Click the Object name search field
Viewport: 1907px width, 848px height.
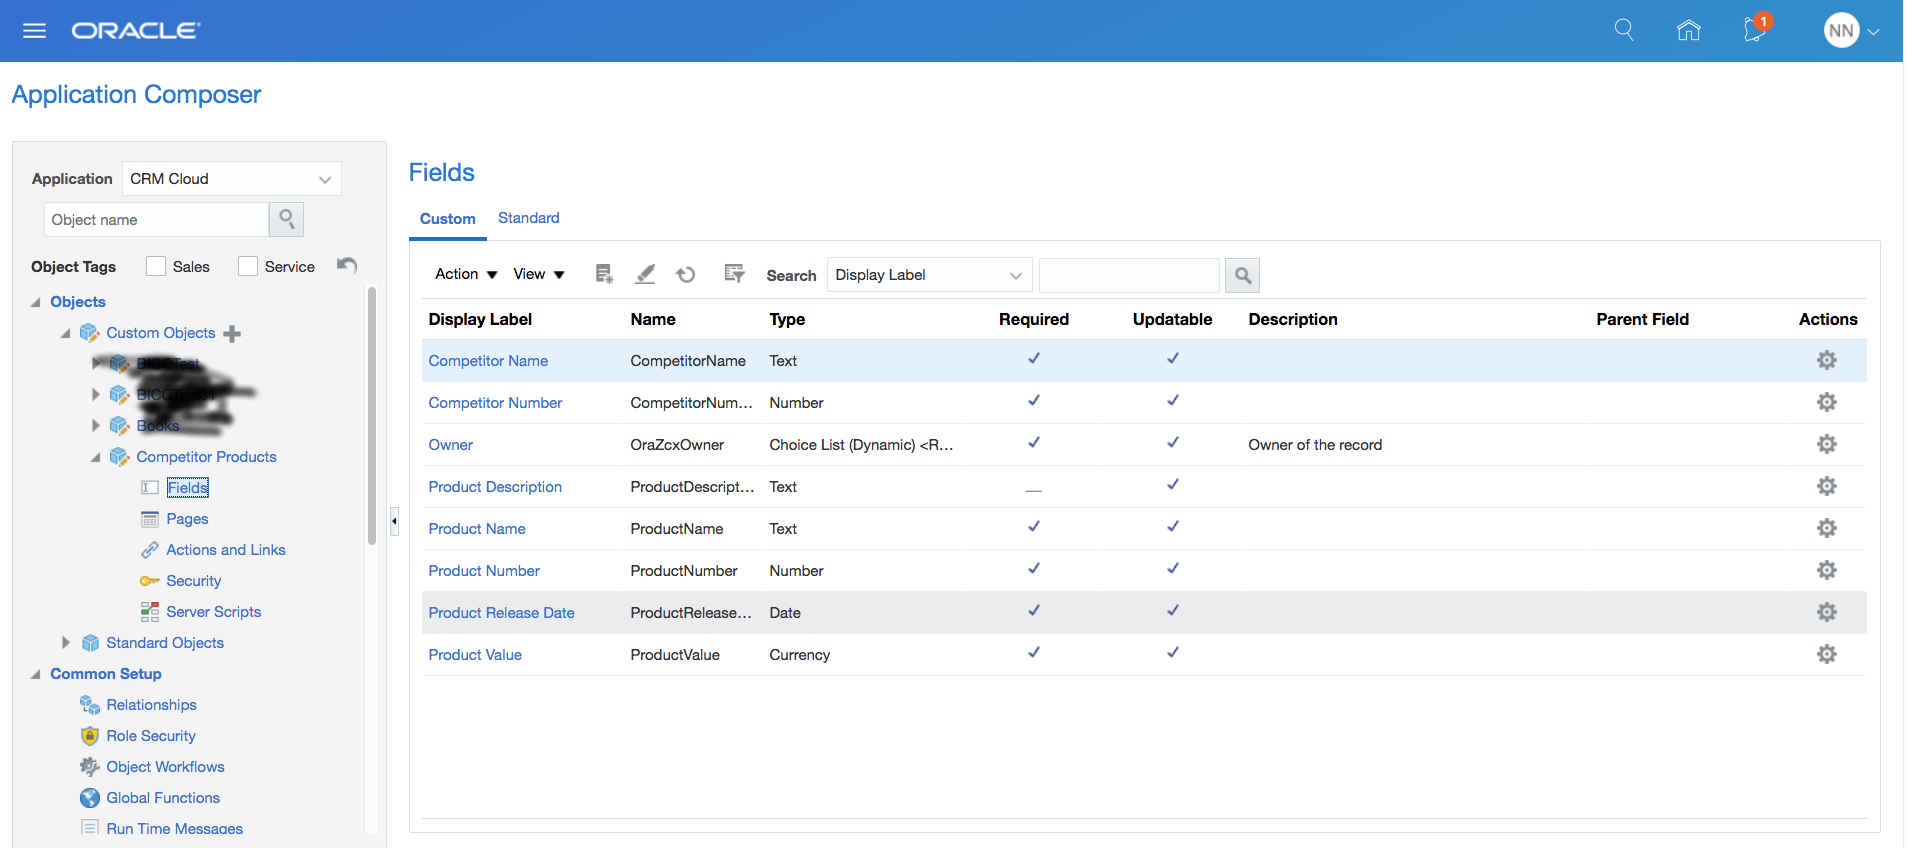pos(156,220)
